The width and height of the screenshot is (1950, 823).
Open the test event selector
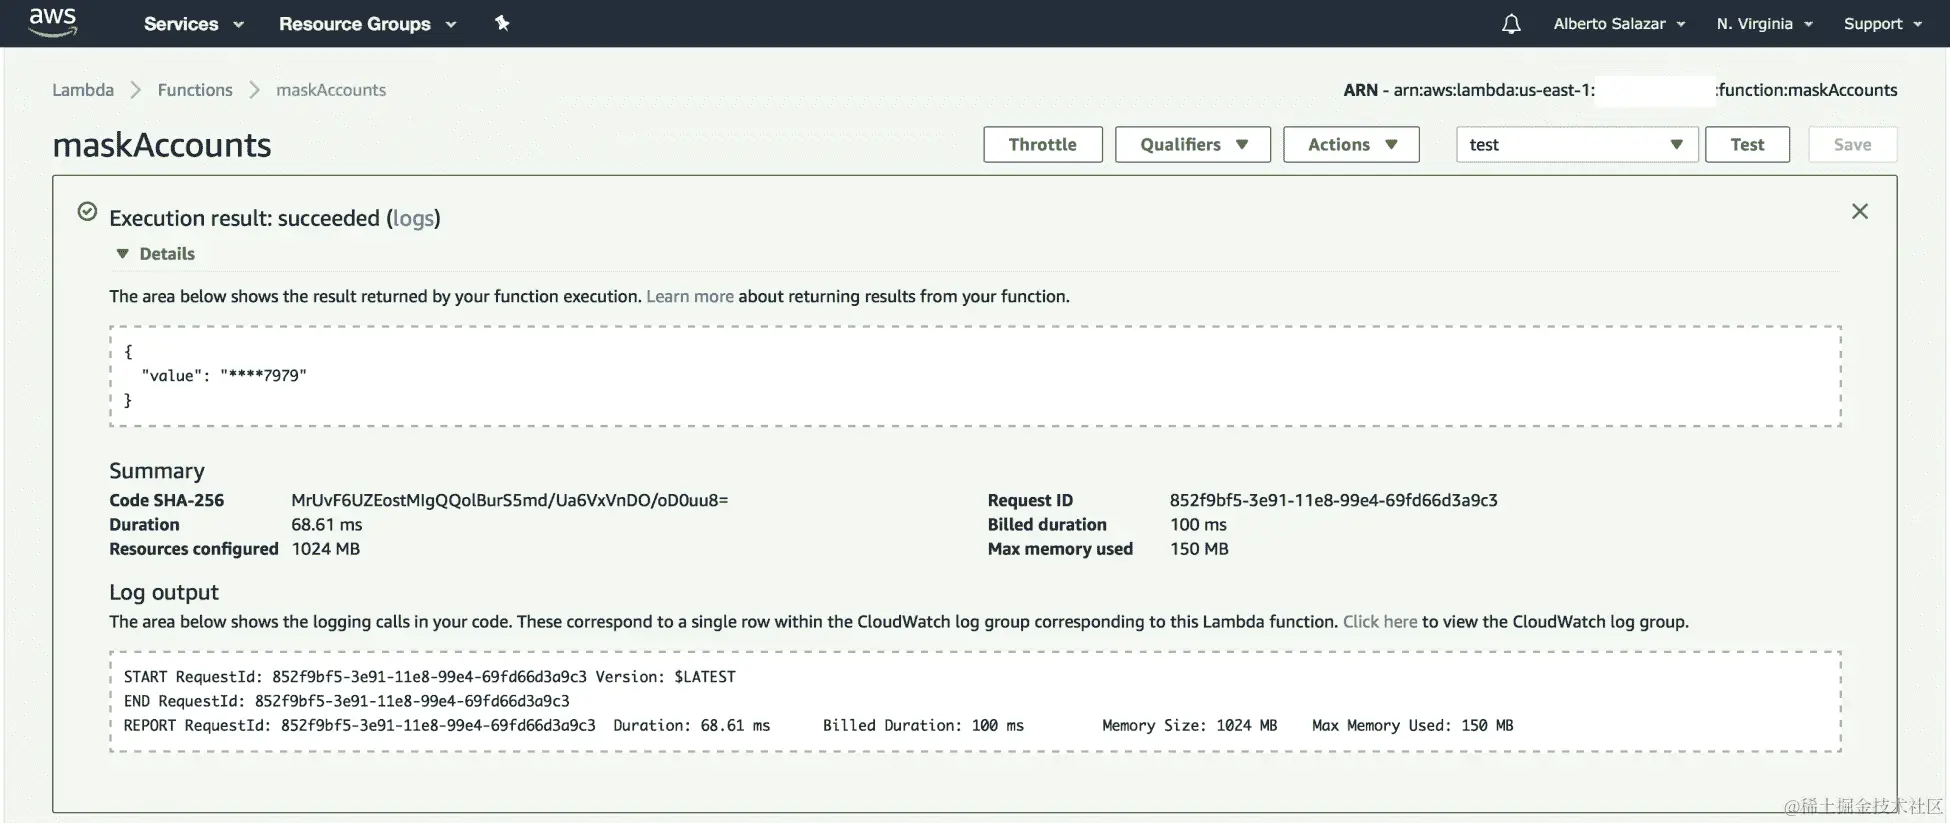(1577, 144)
